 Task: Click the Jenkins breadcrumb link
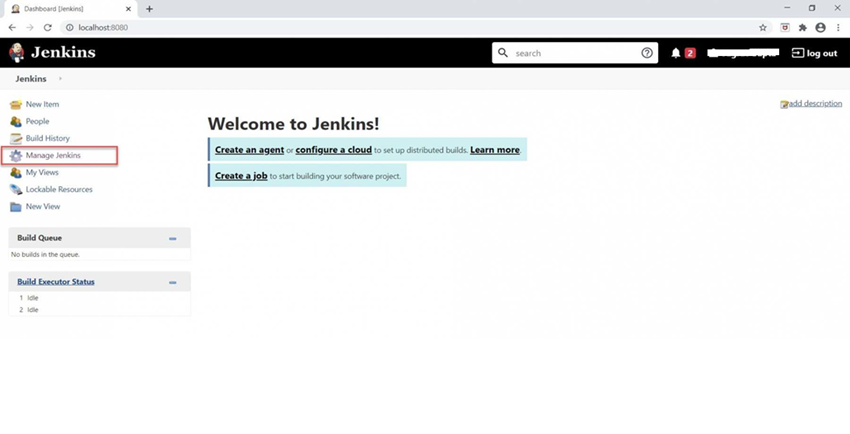31,79
